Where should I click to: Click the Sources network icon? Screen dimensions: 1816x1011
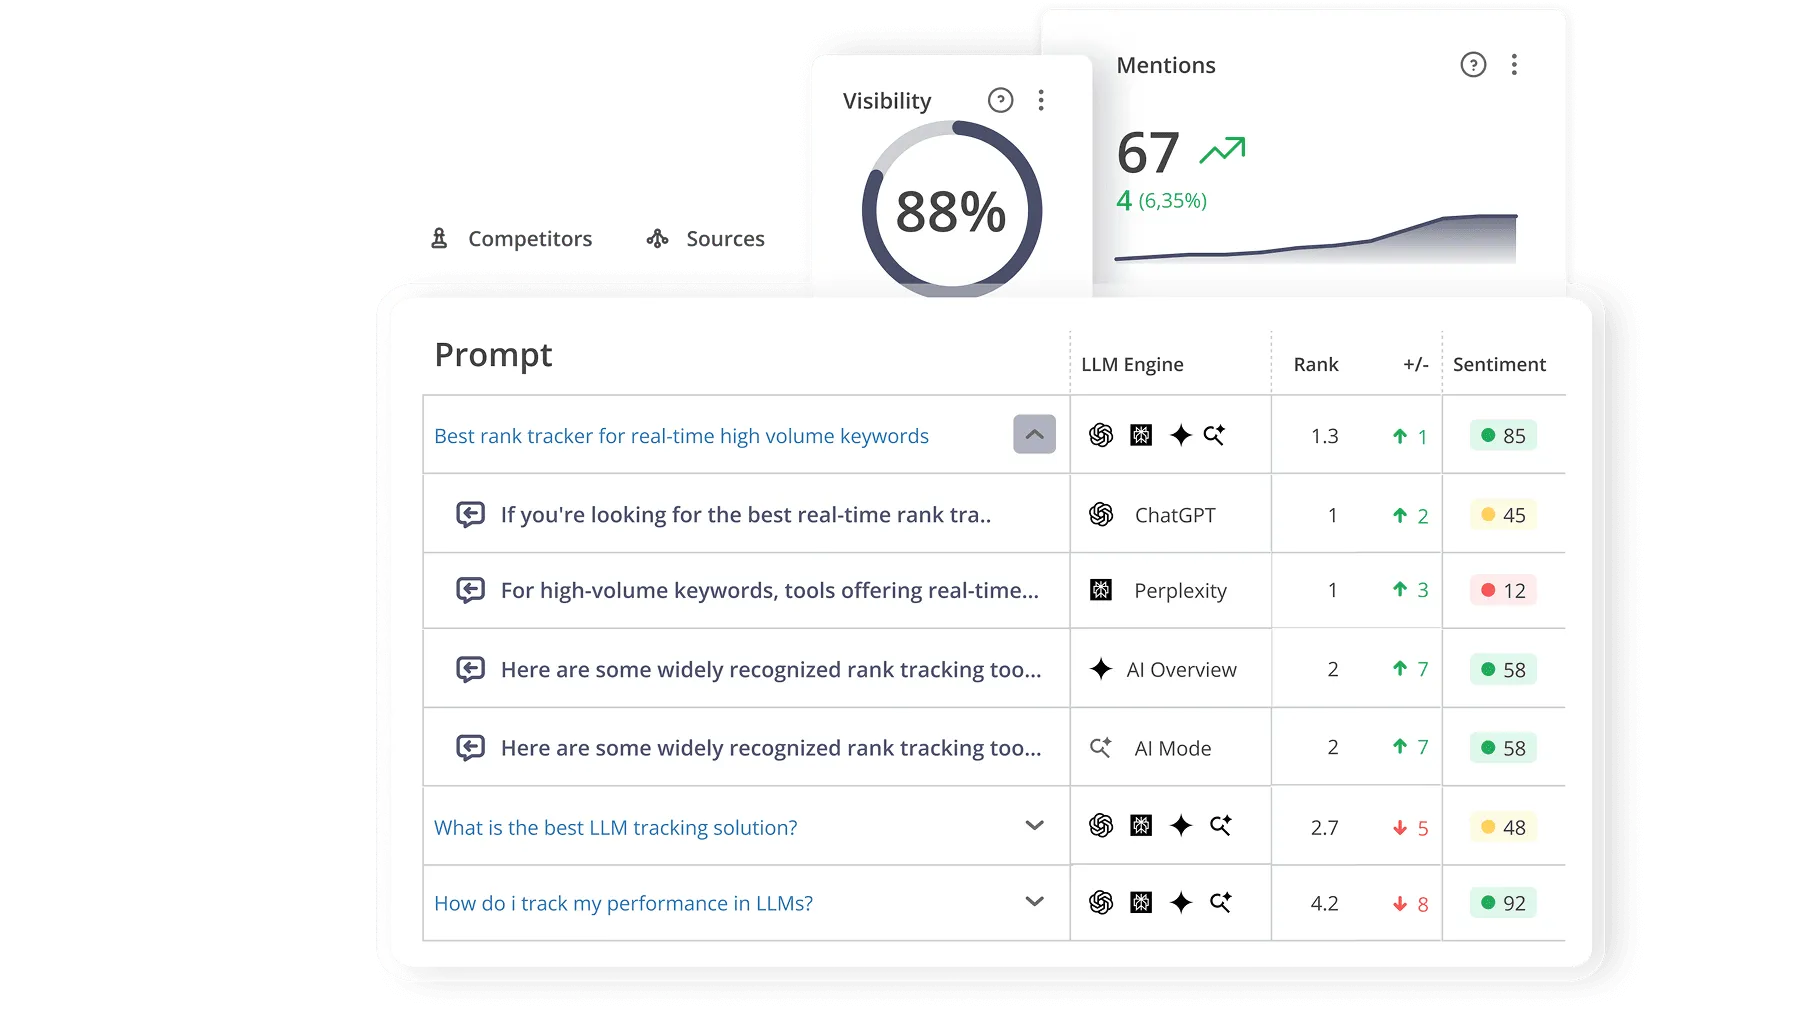click(657, 238)
